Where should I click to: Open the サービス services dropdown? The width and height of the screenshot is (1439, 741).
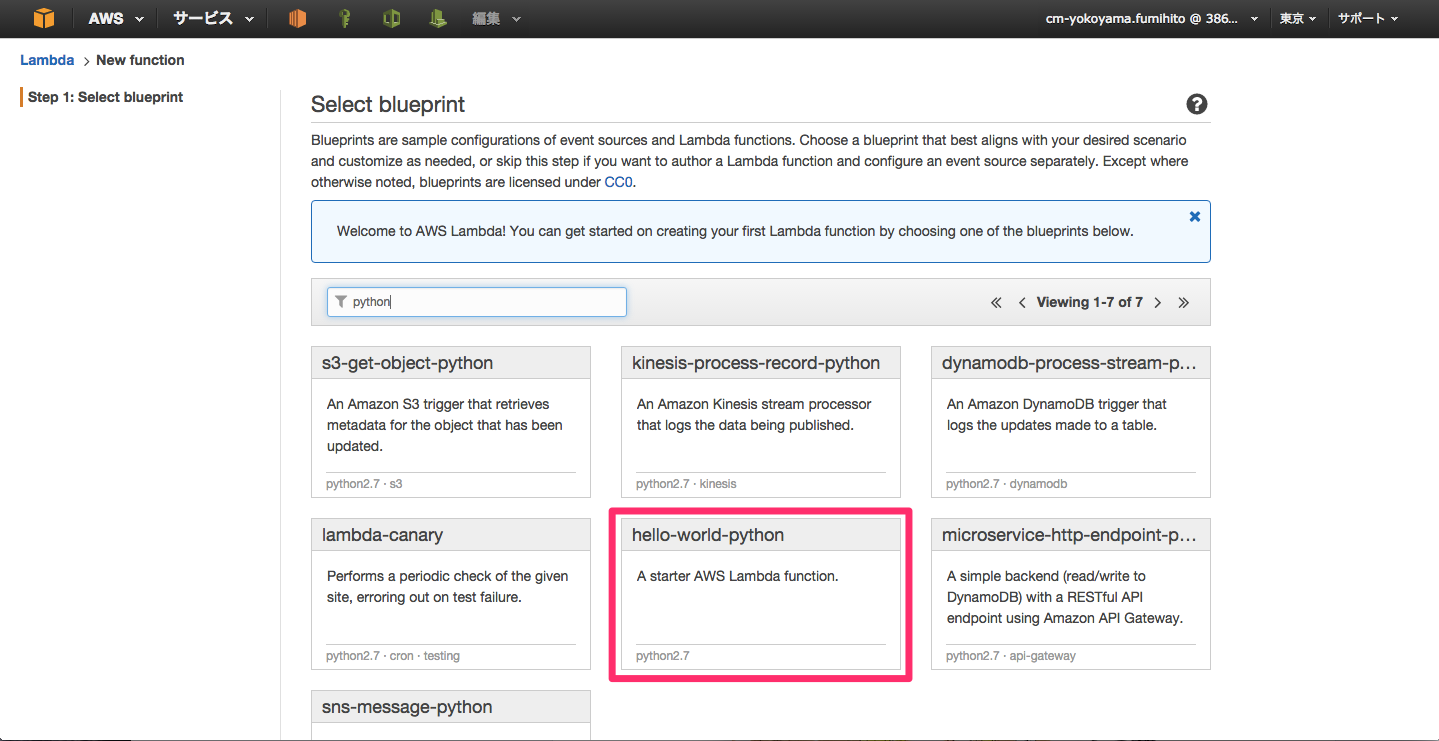[x=213, y=19]
